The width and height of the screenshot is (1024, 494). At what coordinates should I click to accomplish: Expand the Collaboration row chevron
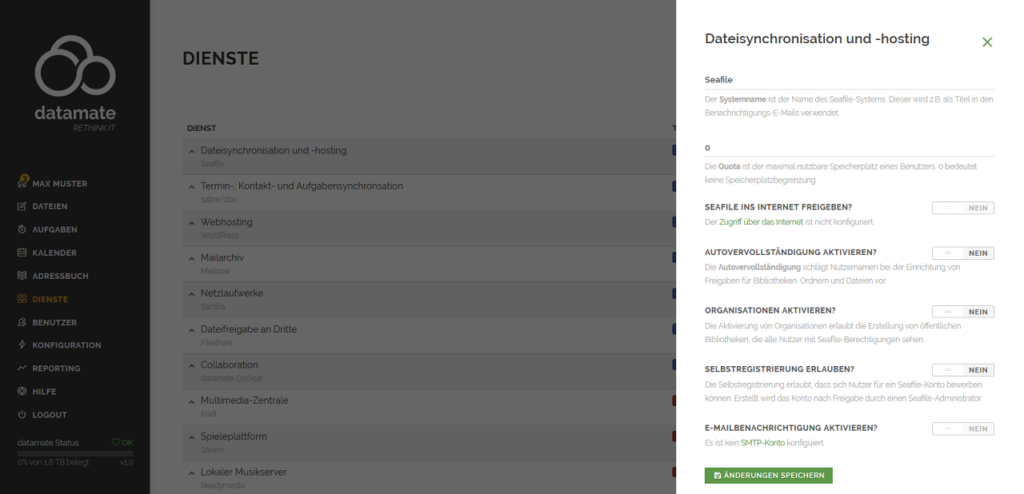point(191,365)
